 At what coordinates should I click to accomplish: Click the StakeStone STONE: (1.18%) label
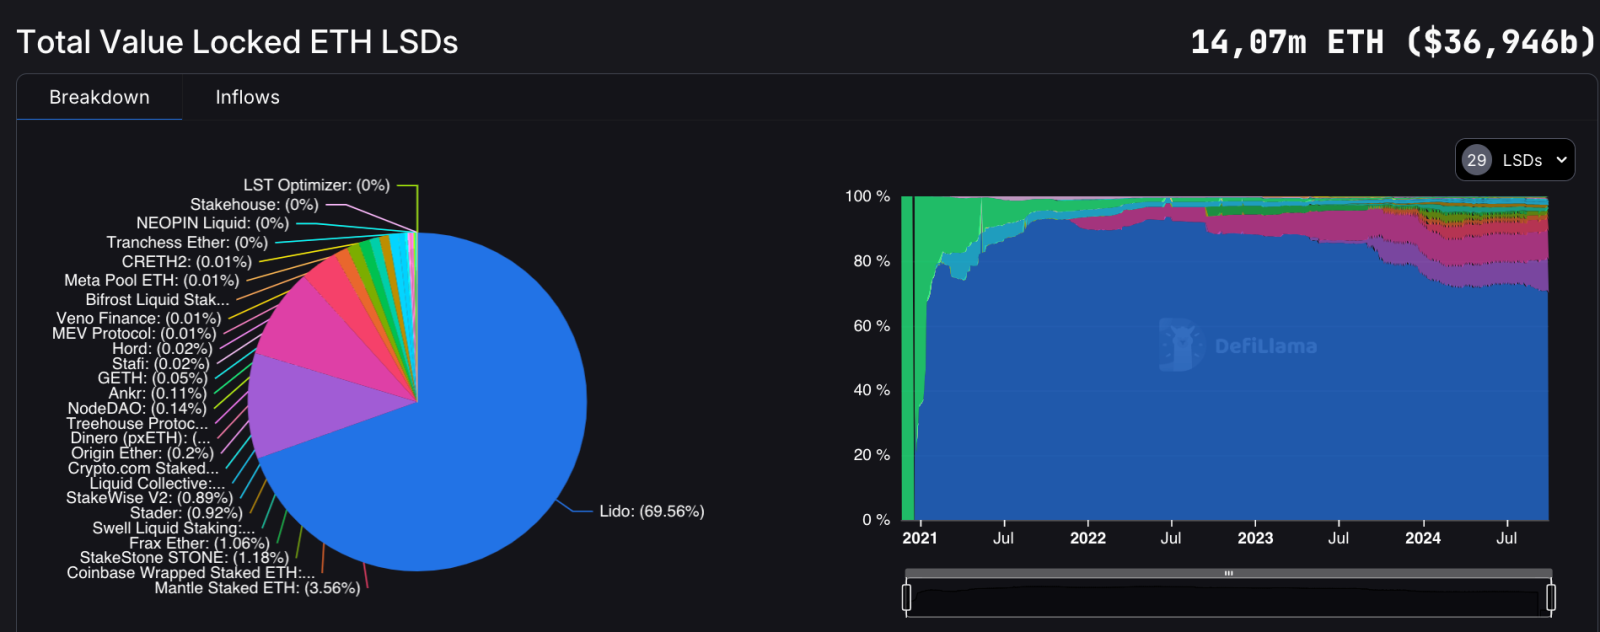(184, 558)
